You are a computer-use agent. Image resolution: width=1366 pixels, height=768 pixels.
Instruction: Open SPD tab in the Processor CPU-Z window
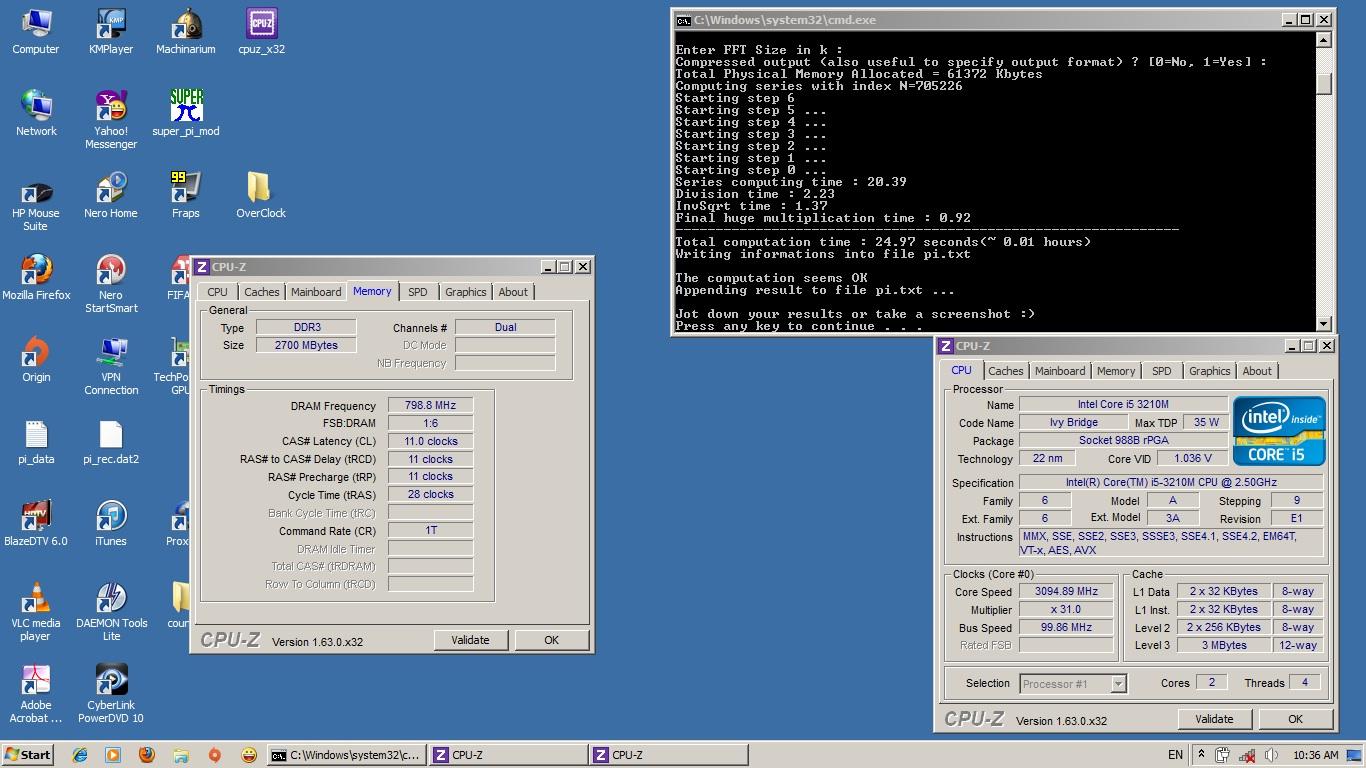[1161, 371]
